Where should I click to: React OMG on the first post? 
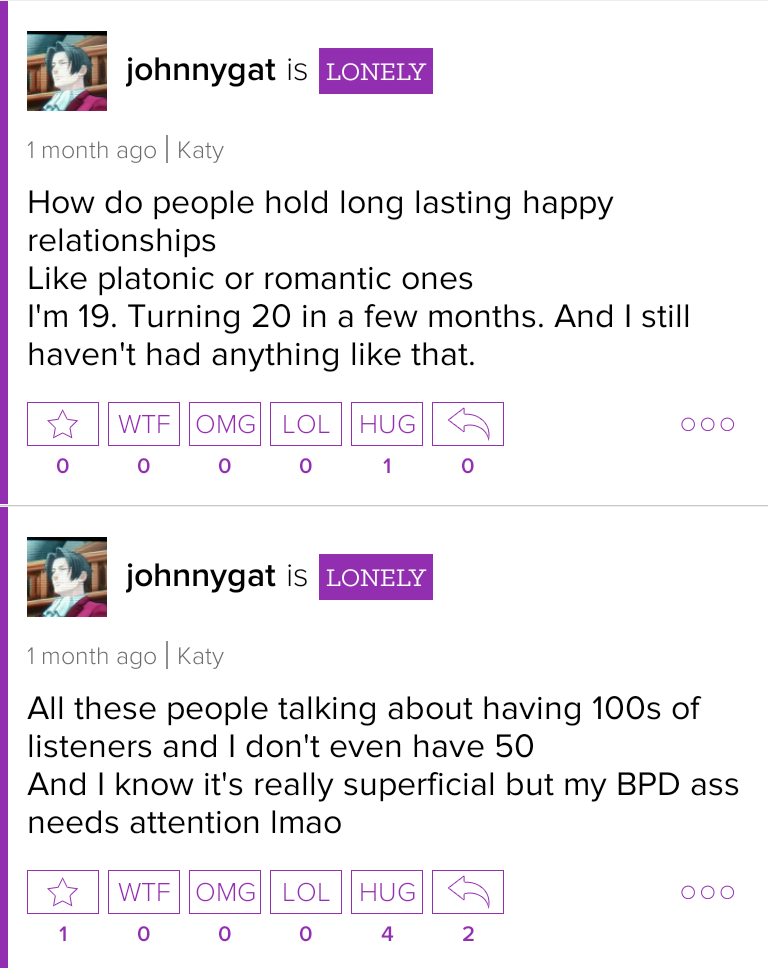(225, 424)
